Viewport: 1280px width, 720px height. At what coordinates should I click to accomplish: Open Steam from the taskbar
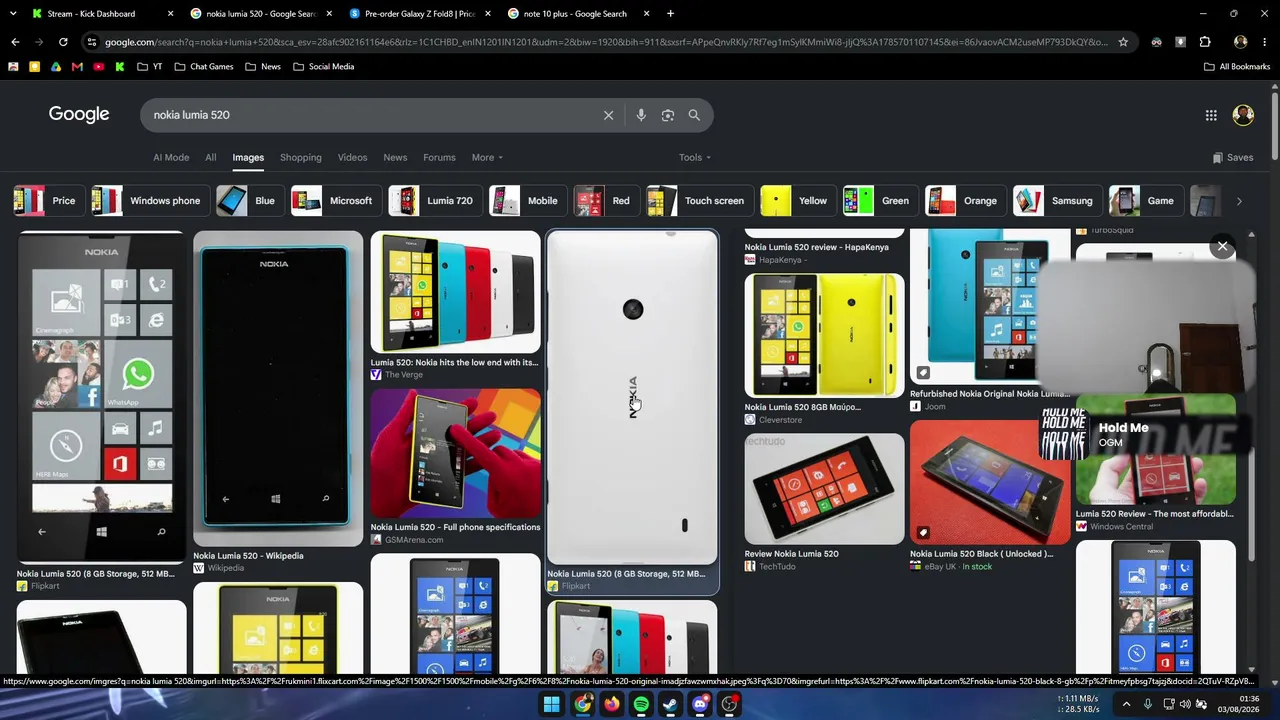point(670,704)
